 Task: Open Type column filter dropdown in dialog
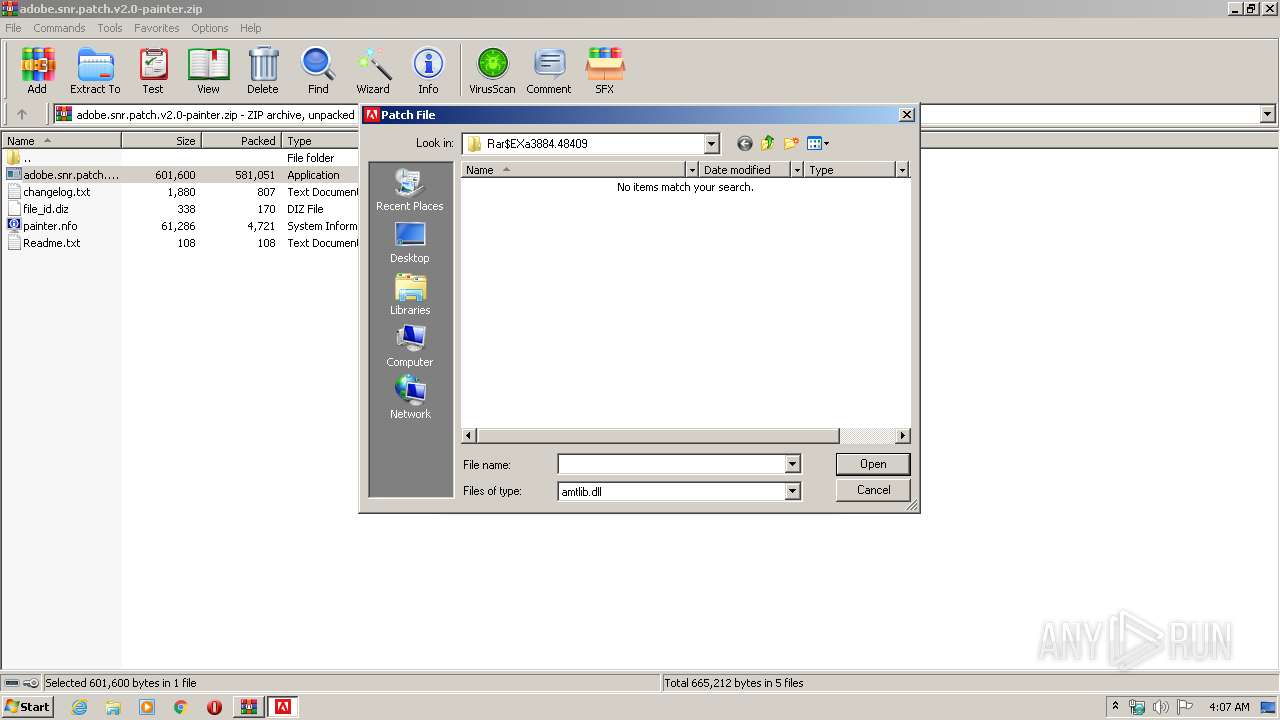point(901,170)
